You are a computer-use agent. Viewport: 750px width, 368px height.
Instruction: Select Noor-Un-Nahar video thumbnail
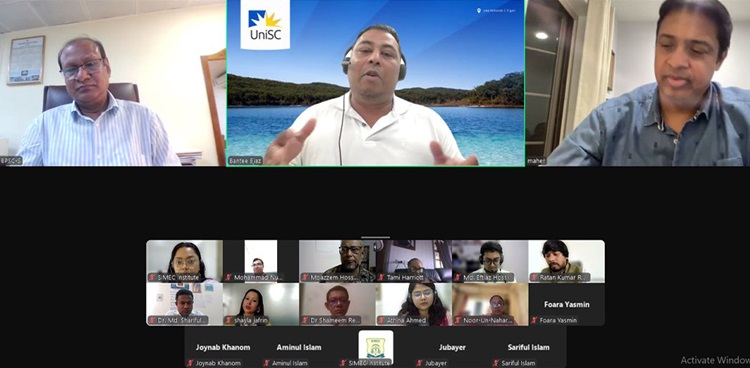(x=490, y=304)
